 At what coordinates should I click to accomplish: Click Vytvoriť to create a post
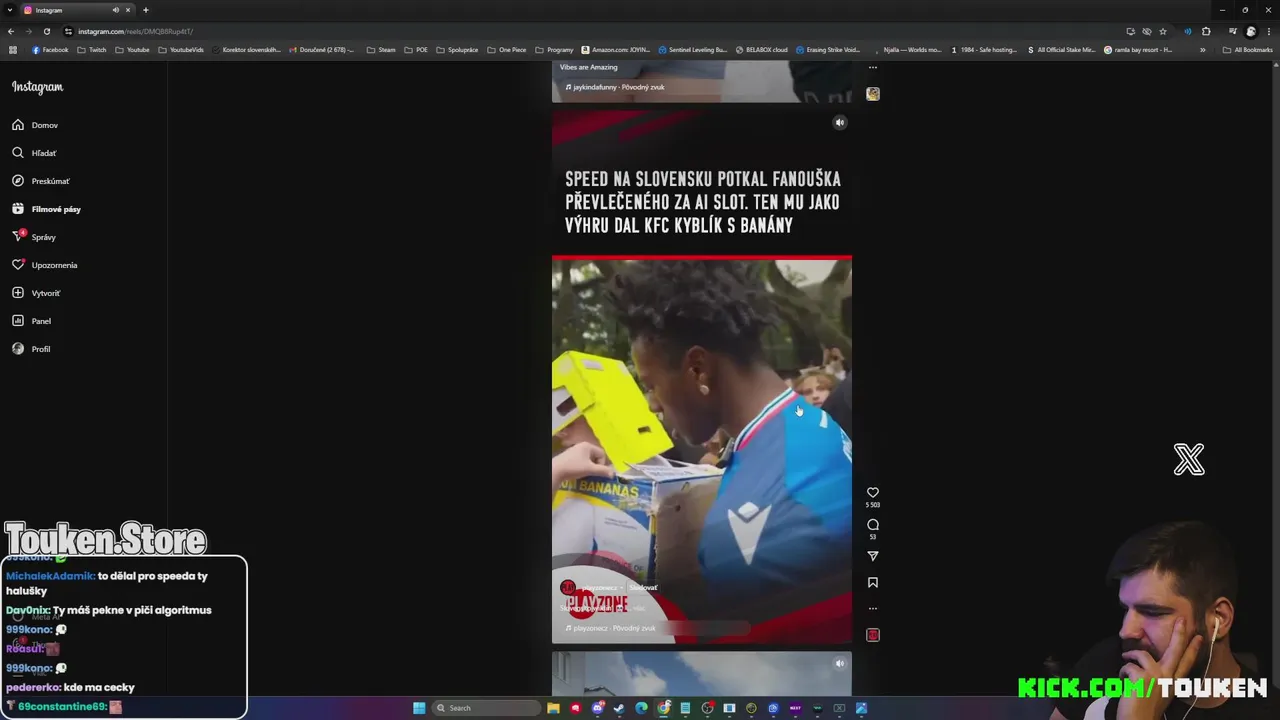pyautogui.click(x=36, y=293)
